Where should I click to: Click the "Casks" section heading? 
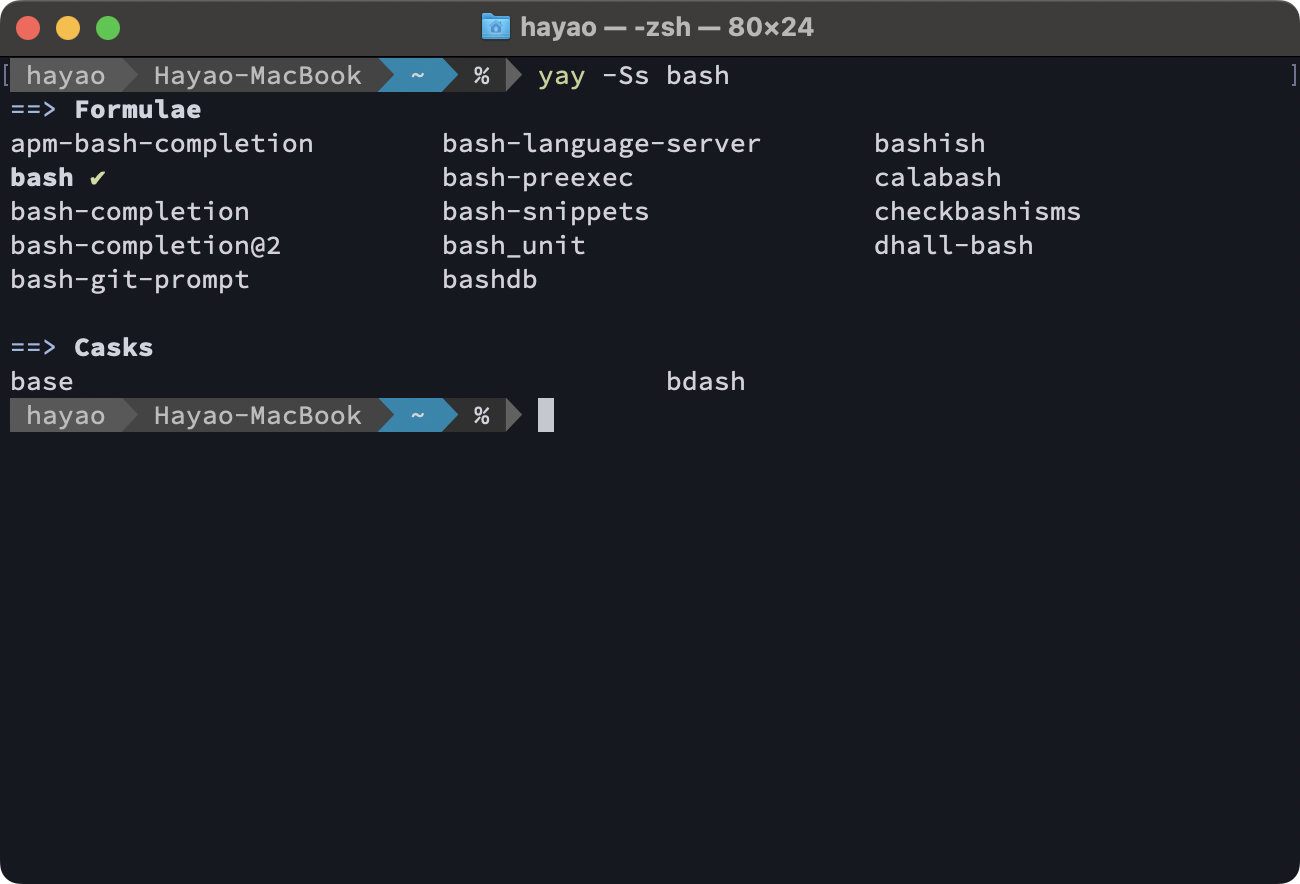[114, 348]
